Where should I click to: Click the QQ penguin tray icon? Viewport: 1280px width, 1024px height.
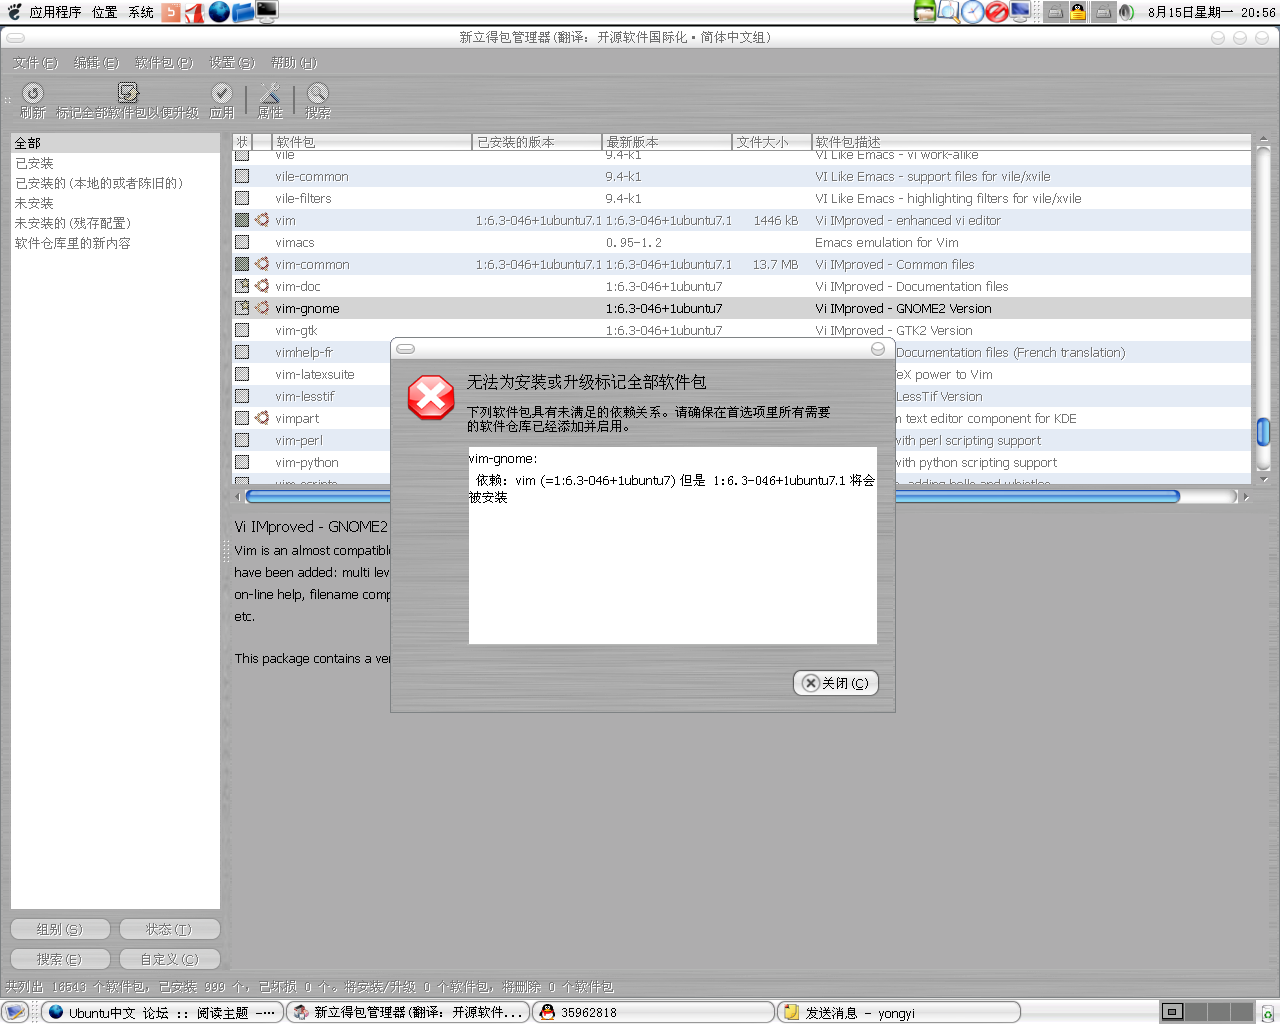[x=1078, y=12]
